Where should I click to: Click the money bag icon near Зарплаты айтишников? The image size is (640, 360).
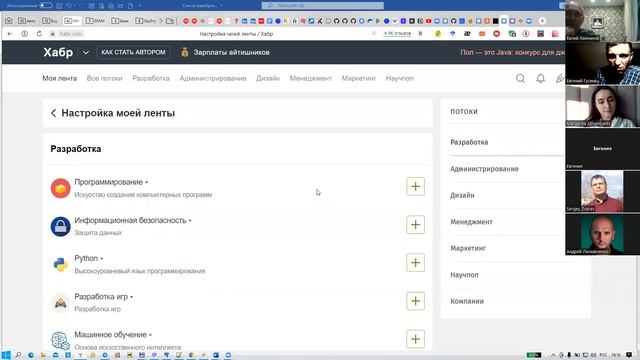tap(185, 52)
